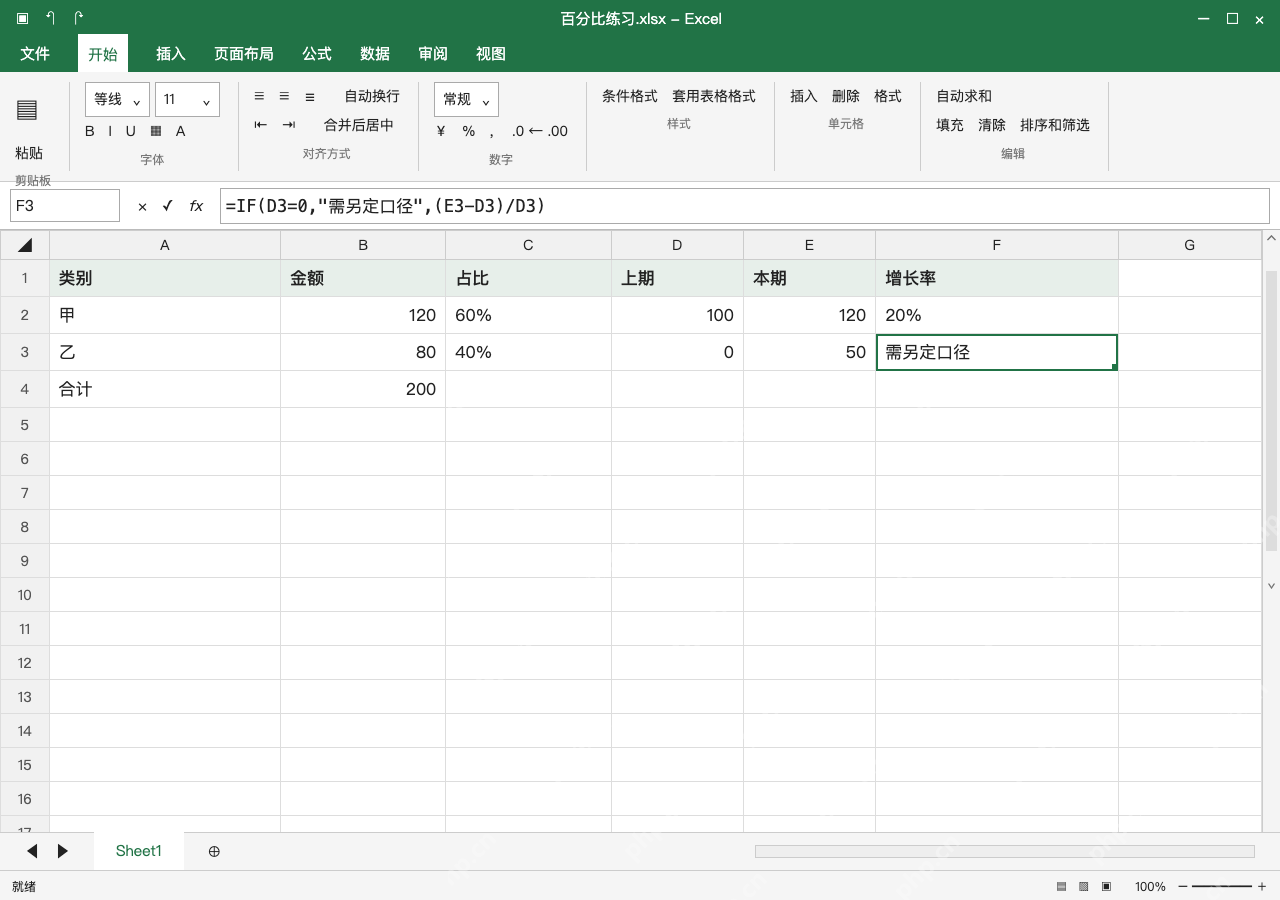Open the 套用表格格式 gallery
Viewport: 1280px width, 900px height.
click(x=714, y=96)
